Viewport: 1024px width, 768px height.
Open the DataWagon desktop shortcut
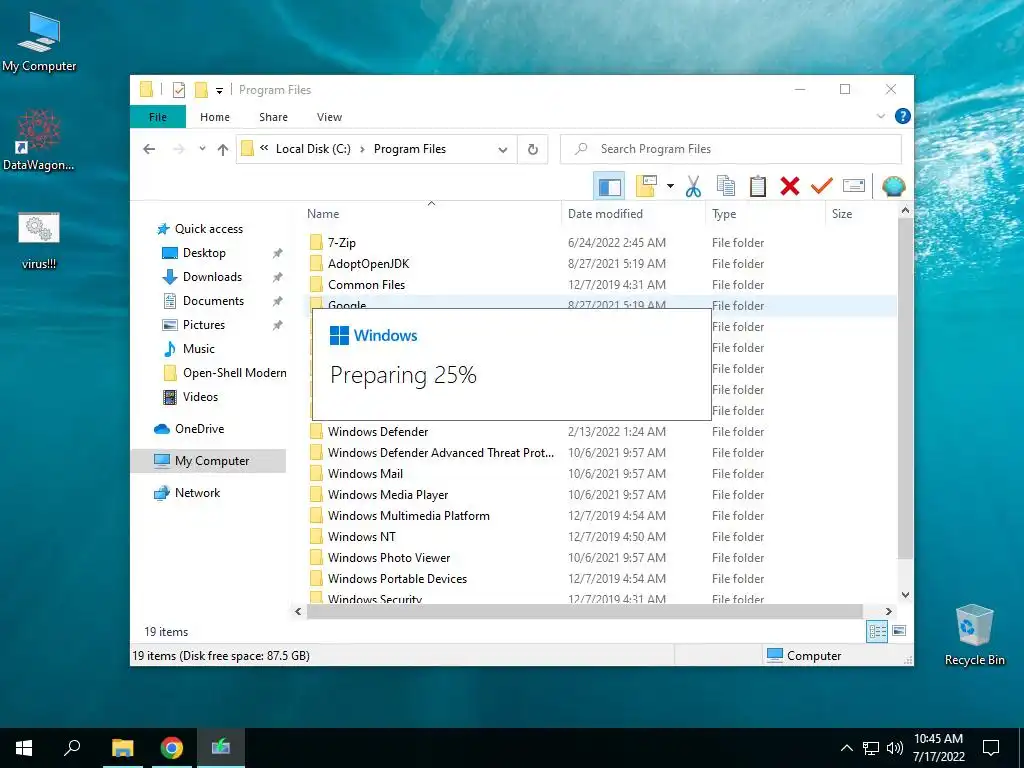pos(39,140)
